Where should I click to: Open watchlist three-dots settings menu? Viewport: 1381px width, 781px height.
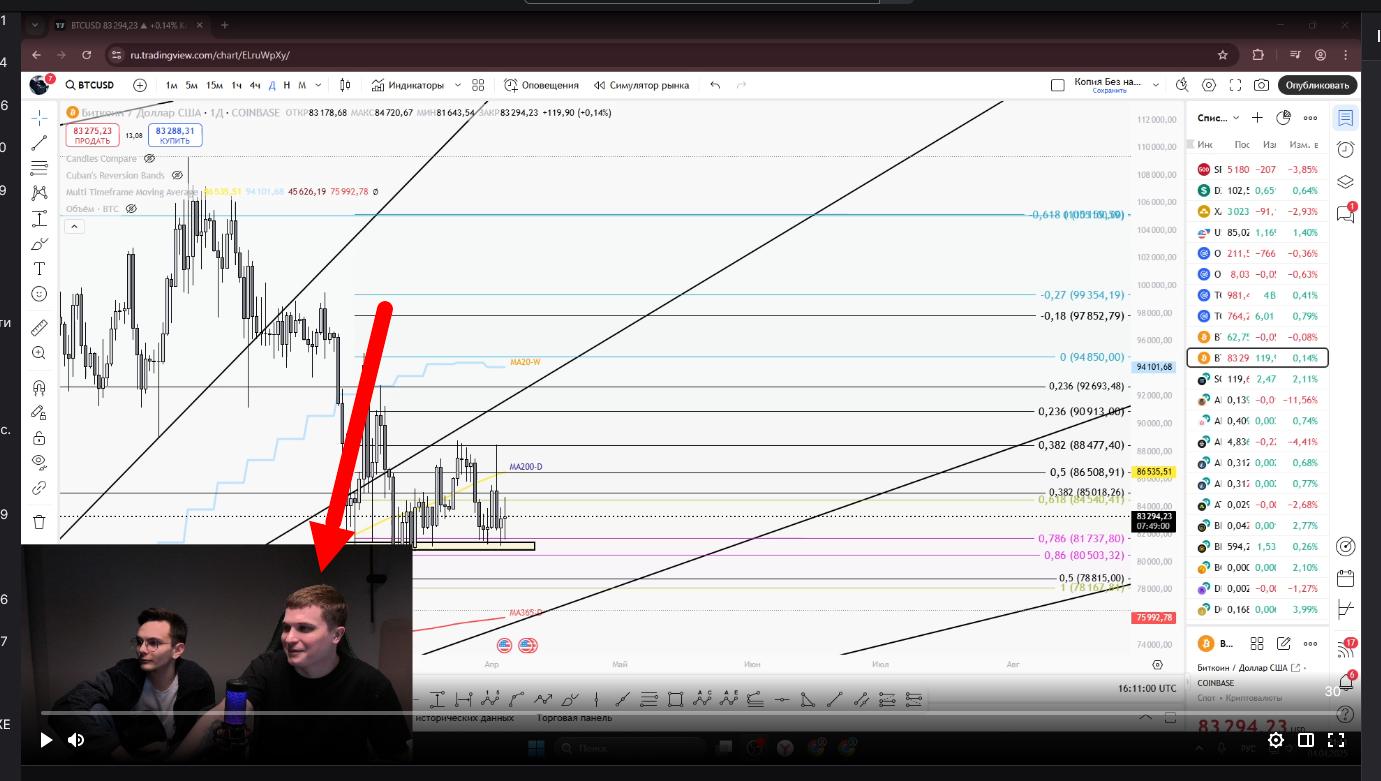coord(1310,118)
